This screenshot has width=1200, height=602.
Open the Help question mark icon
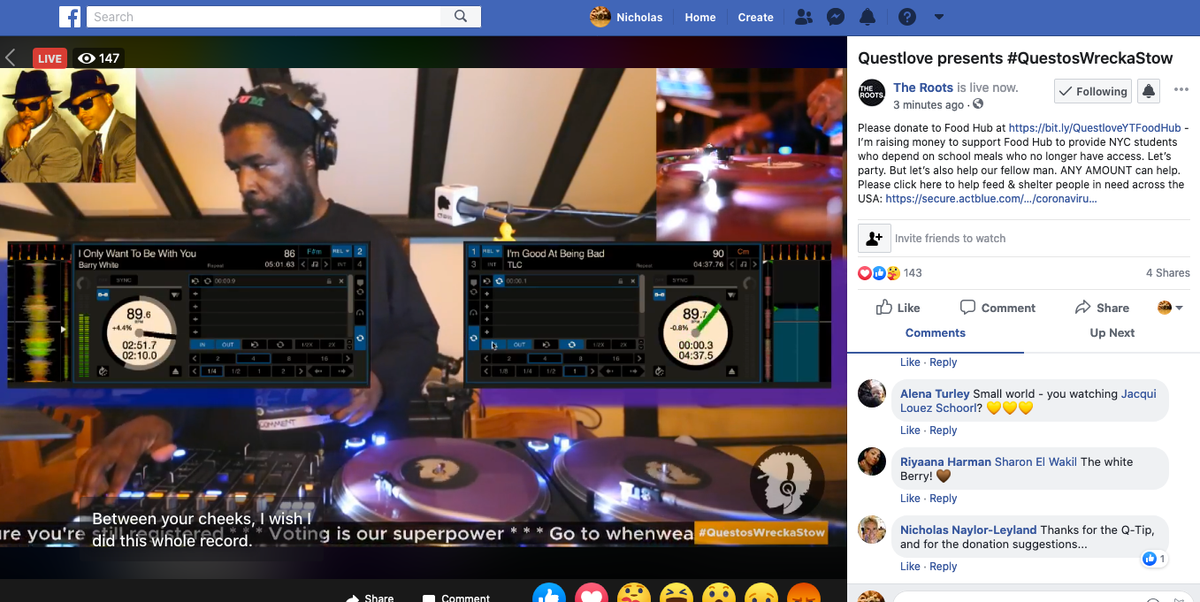point(906,16)
